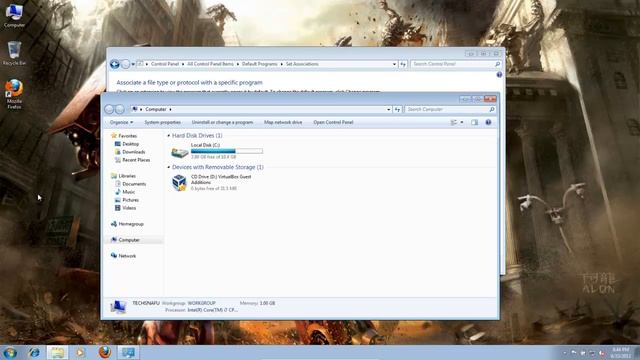Click Set Associations in the breadcrumb

(302, 64)
